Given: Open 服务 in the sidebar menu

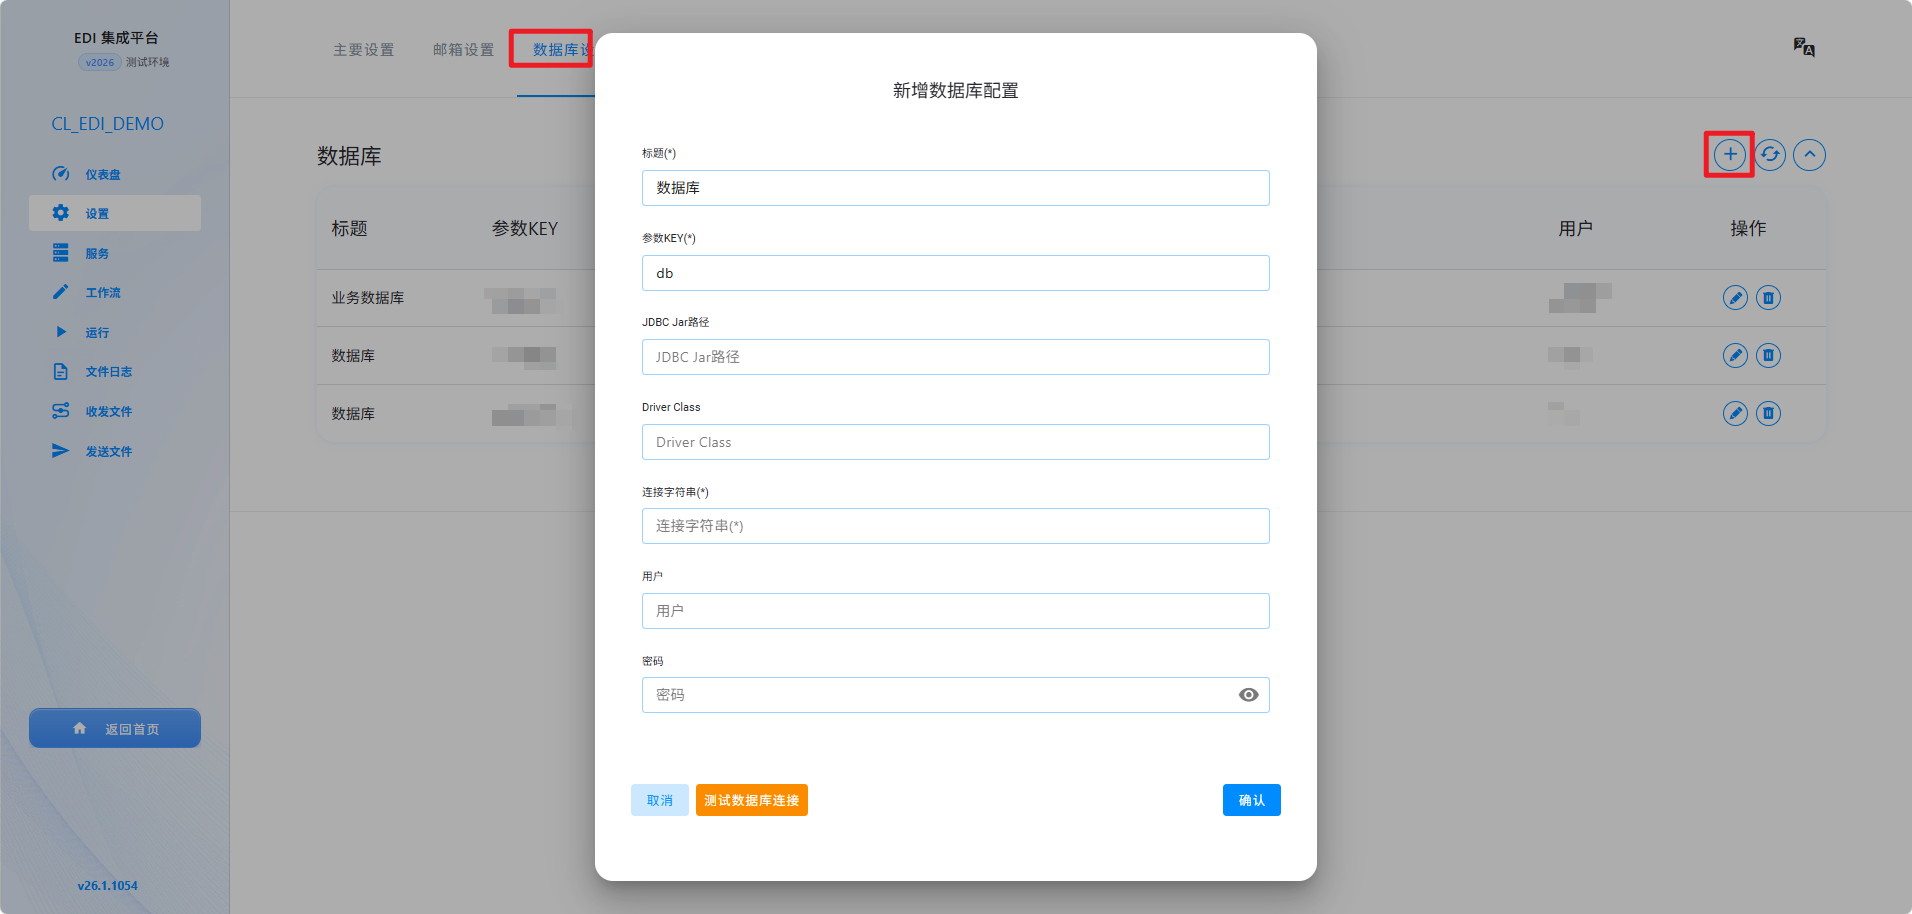Looking at the screenshot, I should point(97,254).
